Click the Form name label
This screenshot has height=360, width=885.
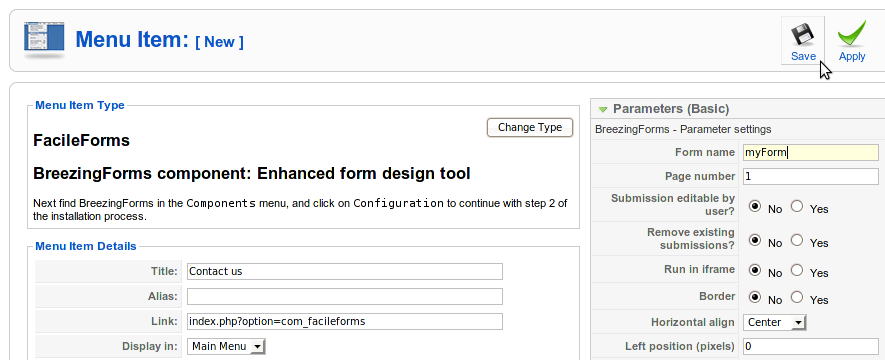705,152
